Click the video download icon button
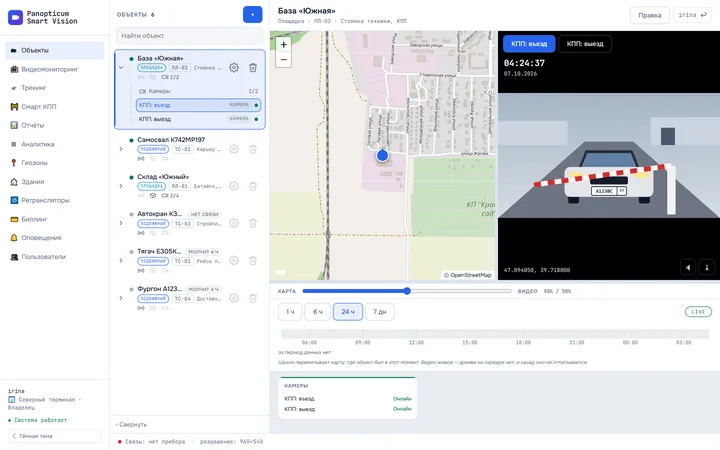Image resolution: width=720 pixels, height=450 pixels. point(707,267)
